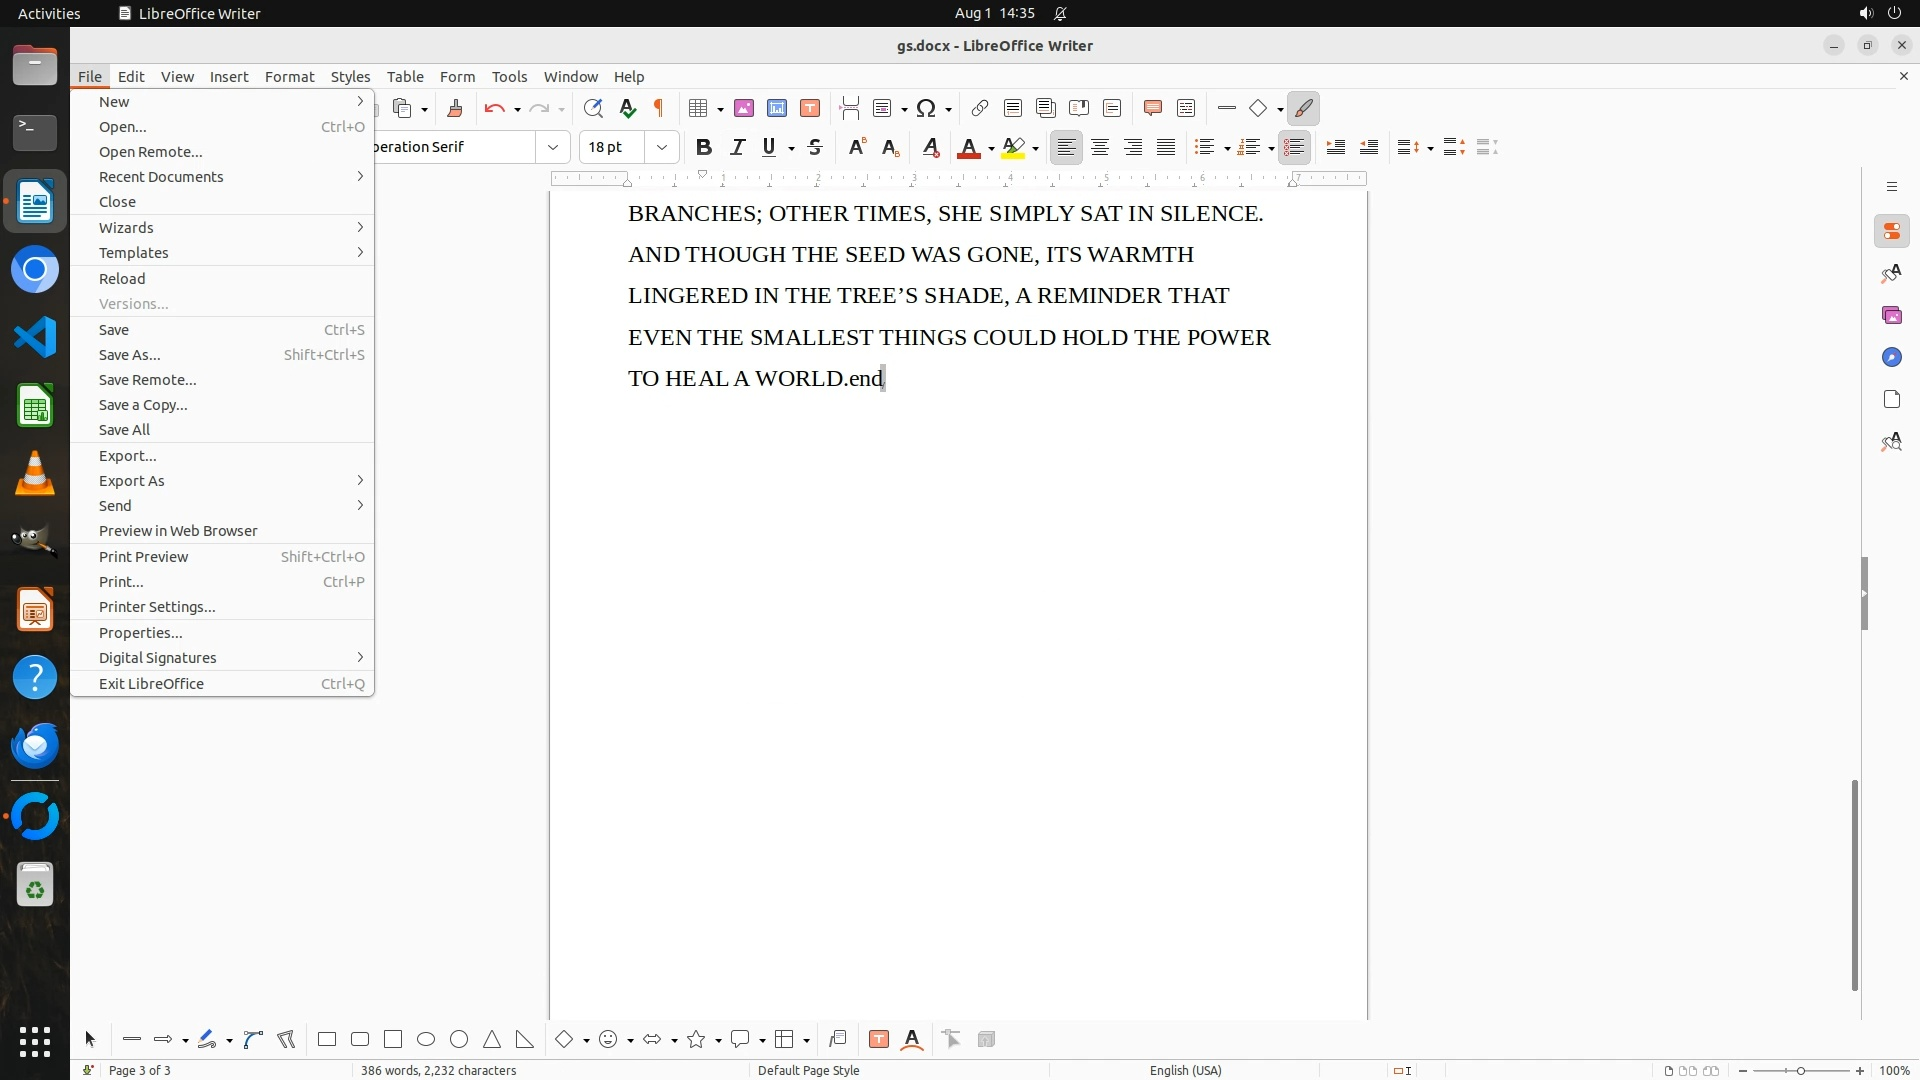Open the font size dropdown
Viewport: 1920px width, 1080px height.
pyautogui.click(x=661, y=147)
